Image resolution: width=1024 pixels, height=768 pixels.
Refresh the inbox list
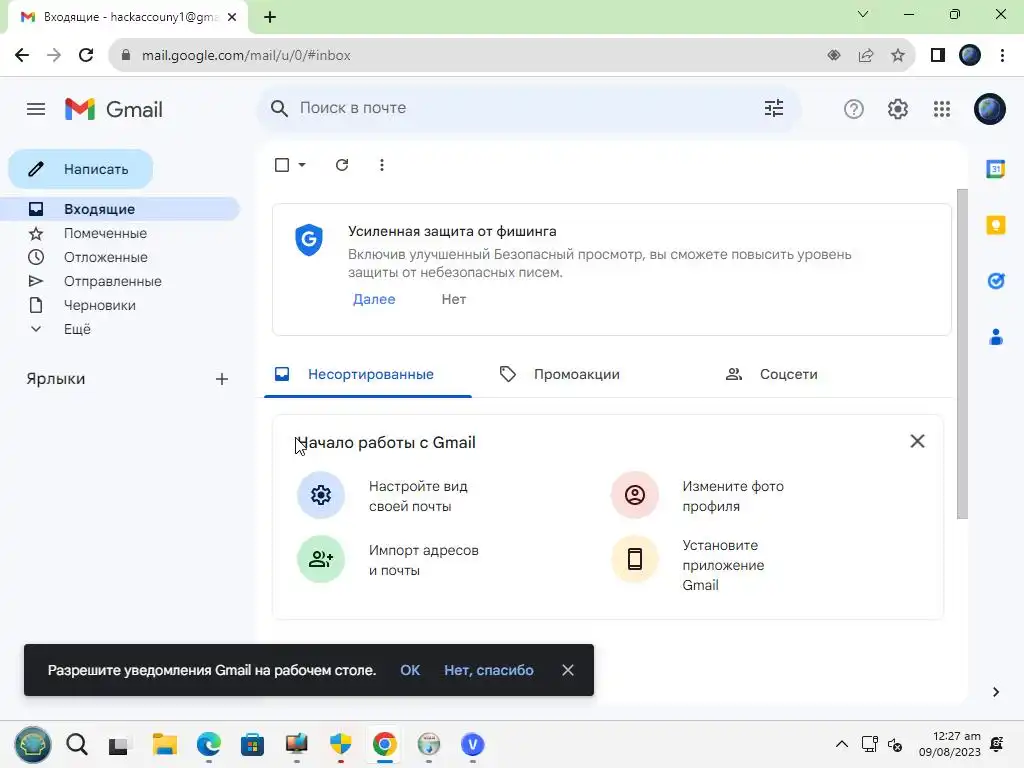pyautogui.click(x=342, y=165)
